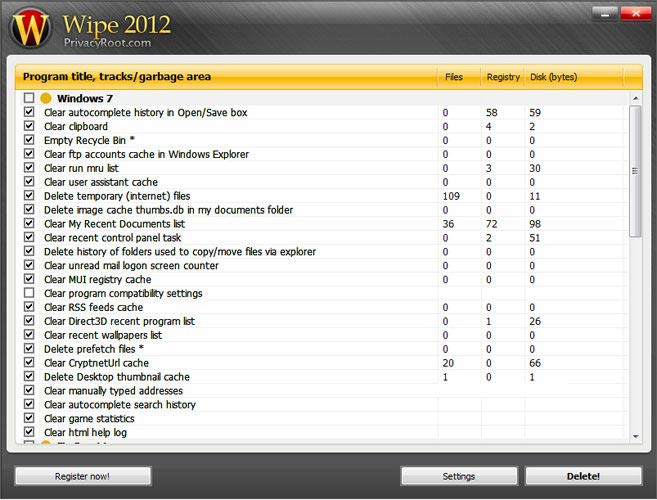Click the Register now! button
The width and height of the screenshot is (657, 500).
click(x=83, y=476)
